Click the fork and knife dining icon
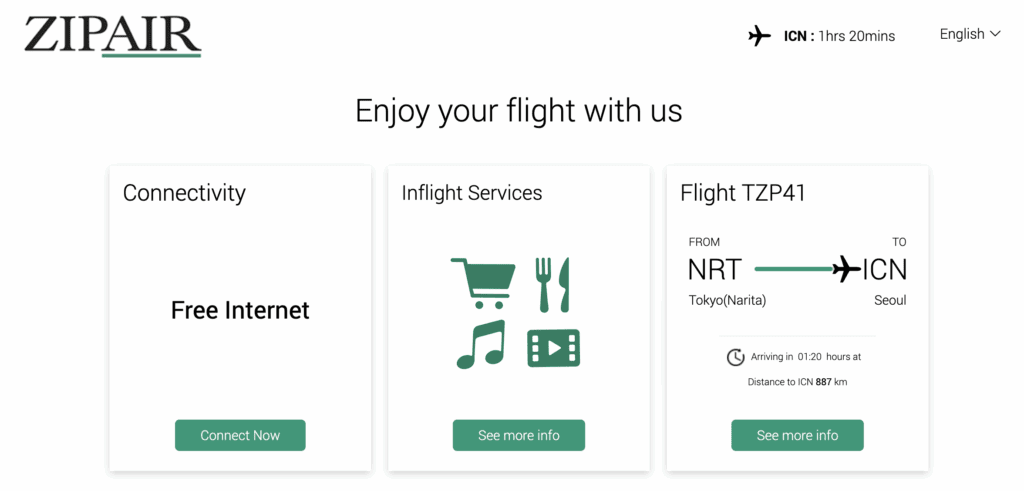Screen dimensions: 1024x491 tap(553, 284)
